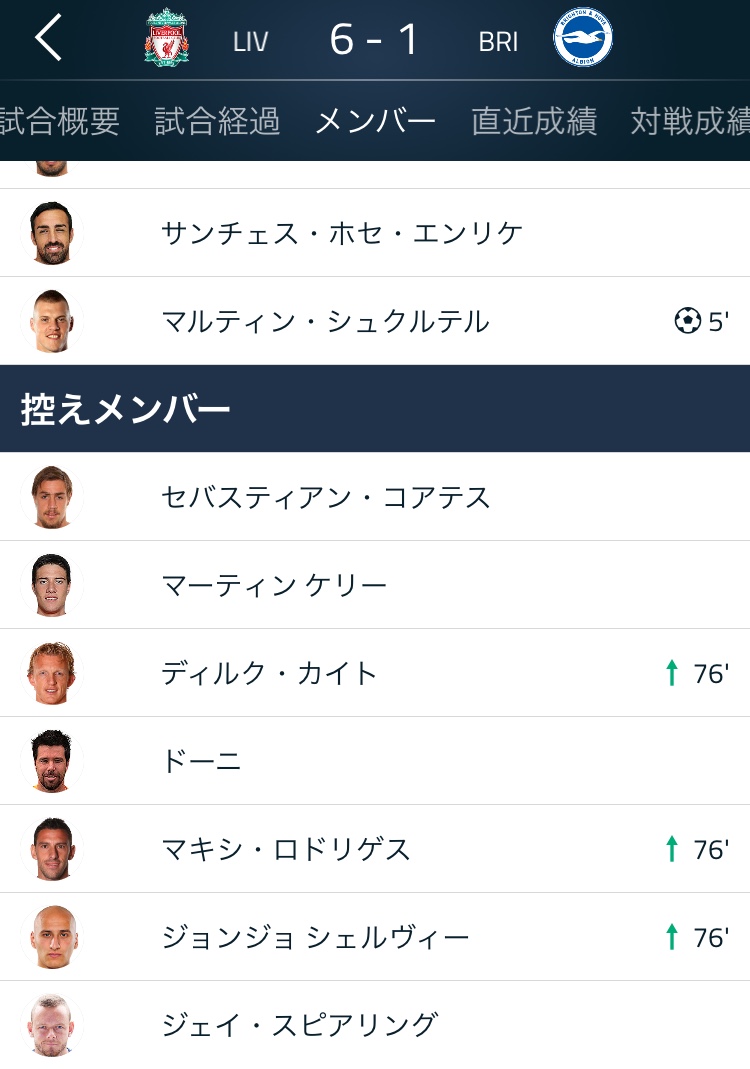Screen dimensions: 750x1069
Task: Tap the Liverpool club crest
Action: 166,39
